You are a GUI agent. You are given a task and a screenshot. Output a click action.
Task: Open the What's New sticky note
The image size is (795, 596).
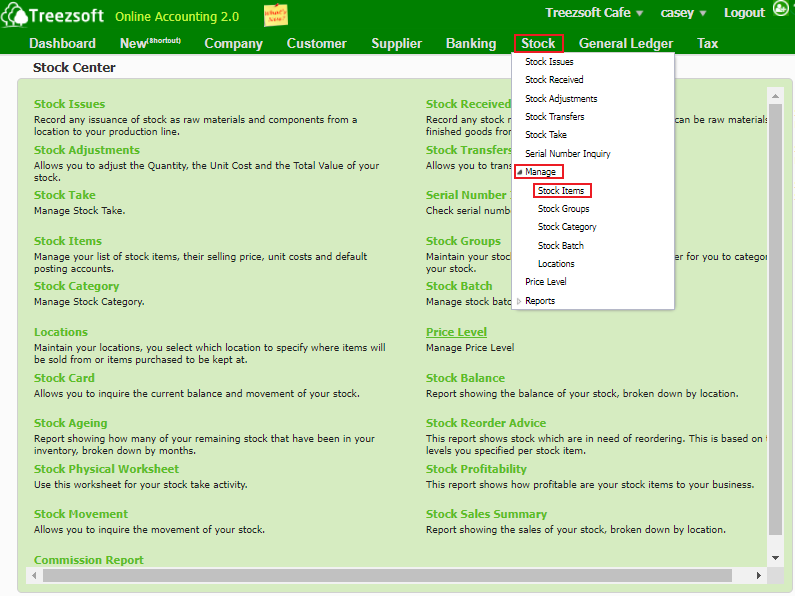pyautogui.click(x=275, y=15)
